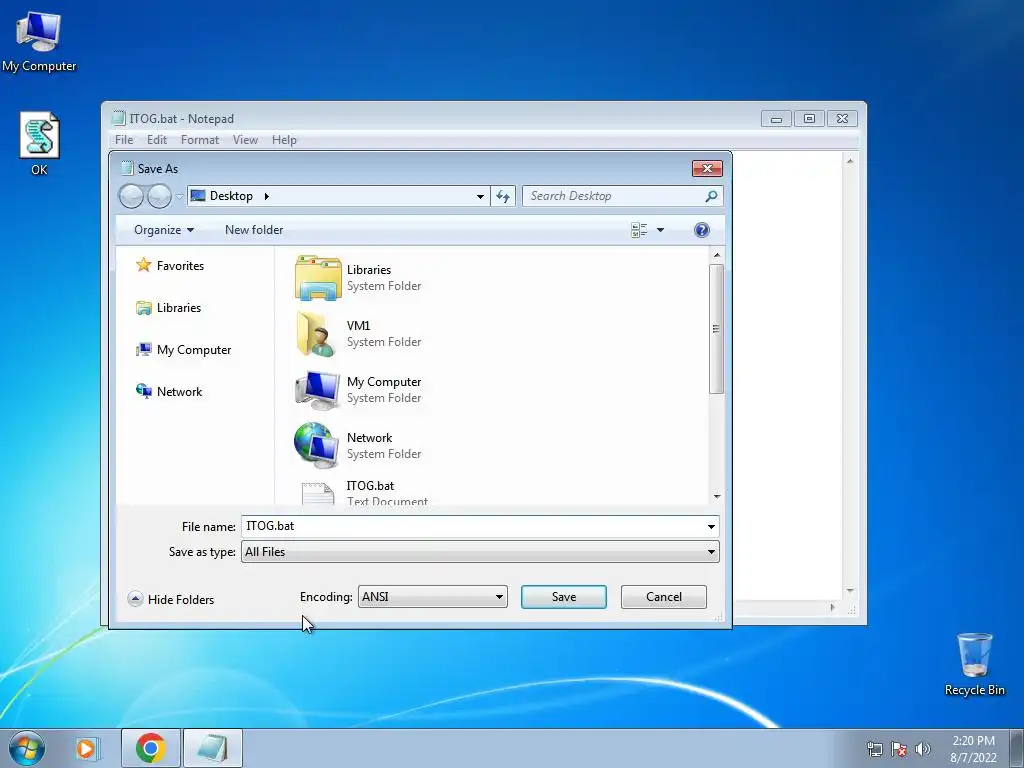This screenshot has height=768, width=1024.
Task: Click the Save button
Action: pyautogui.click(x=564, y=597)
